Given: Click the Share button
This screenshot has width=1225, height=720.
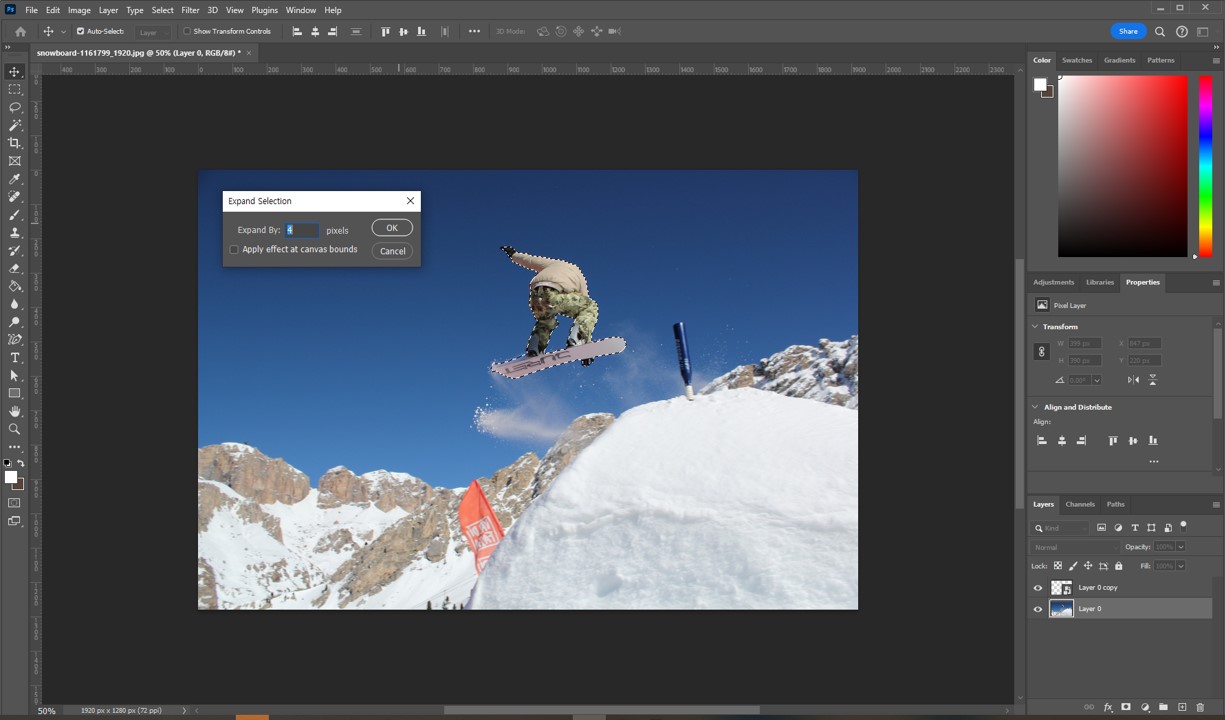Looking at the screenshot, I should [1128, 31].
